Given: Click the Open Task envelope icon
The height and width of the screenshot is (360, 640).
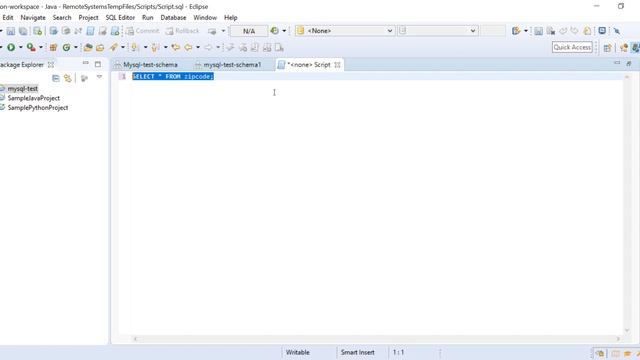Looking at the screenshot, I should 100,48.
